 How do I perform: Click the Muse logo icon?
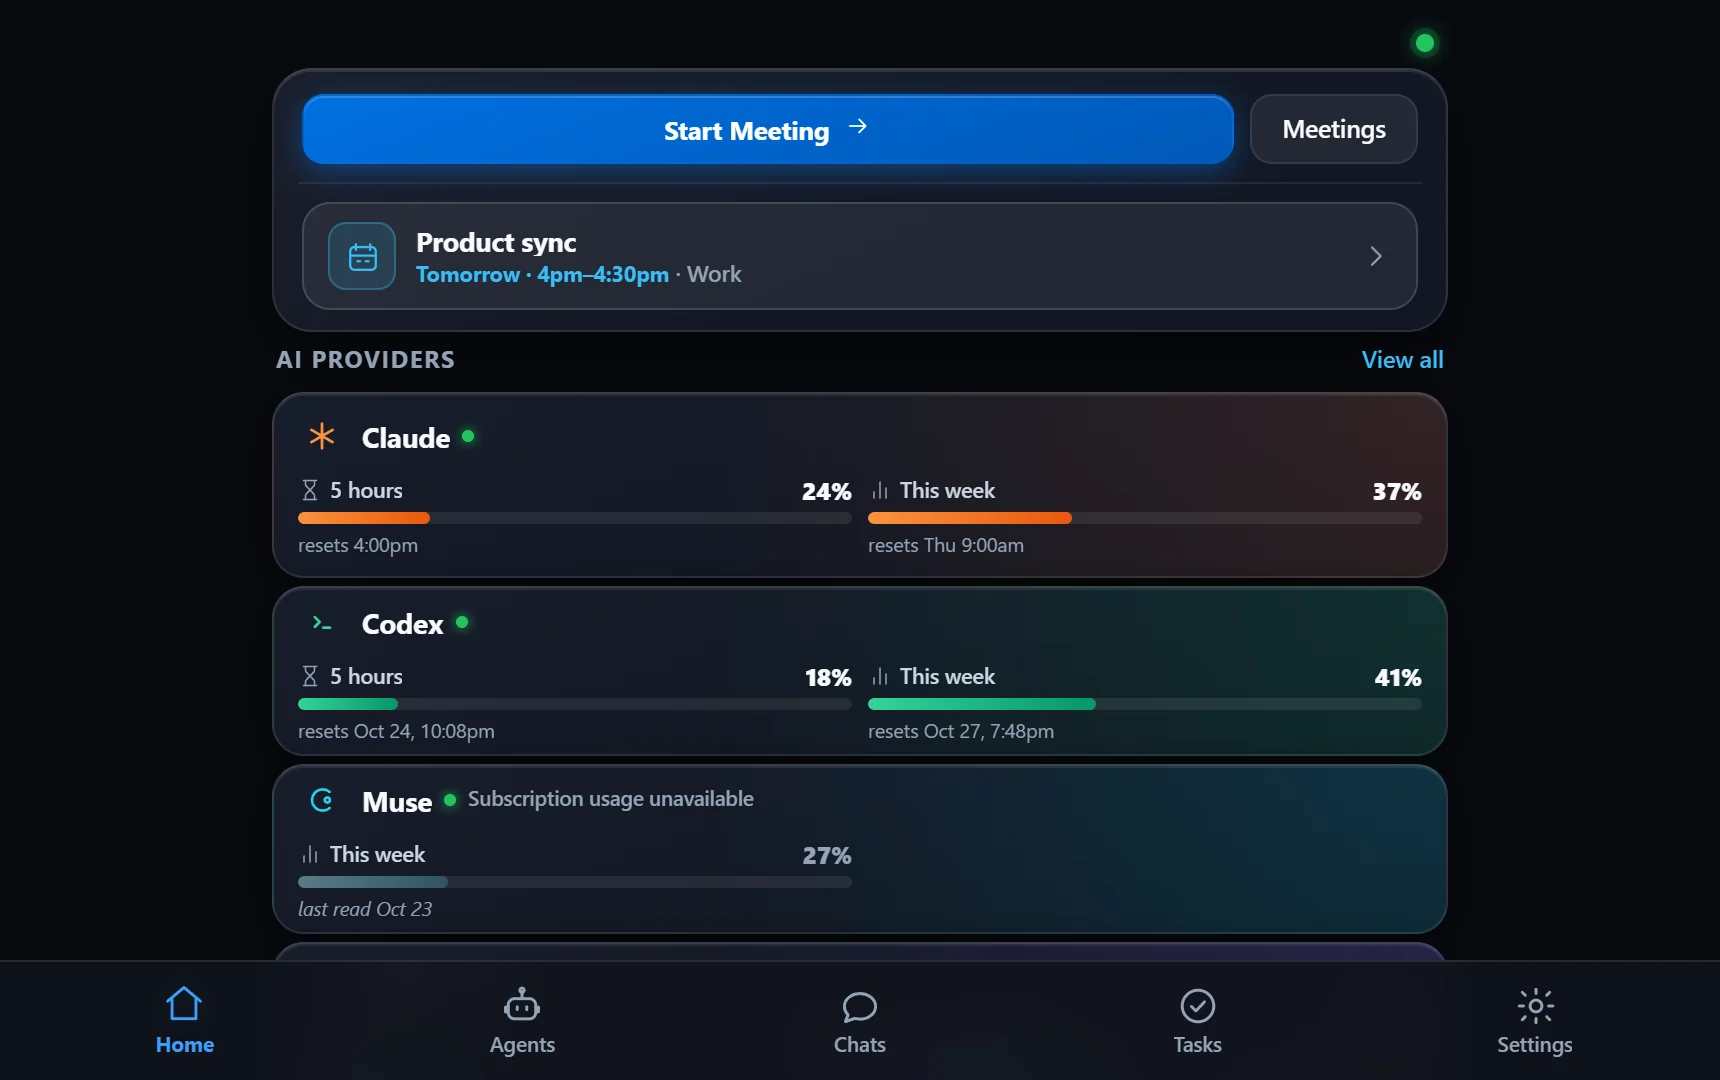pyautogui.click(x=322, y=800)
